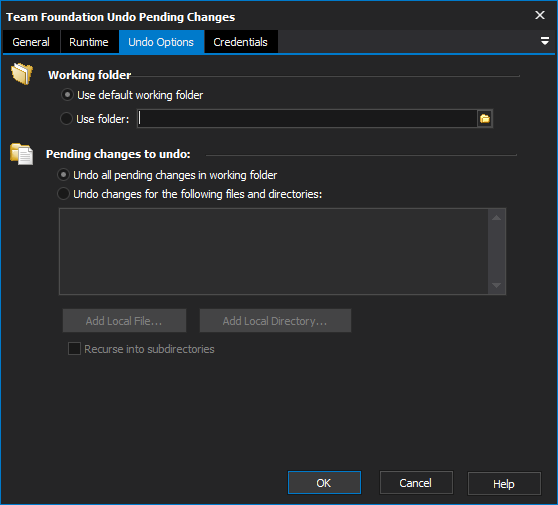The height and width of the screenshot is (505, 558).
Task: Switch to the Runtime tab
Action: coord(89,42)
